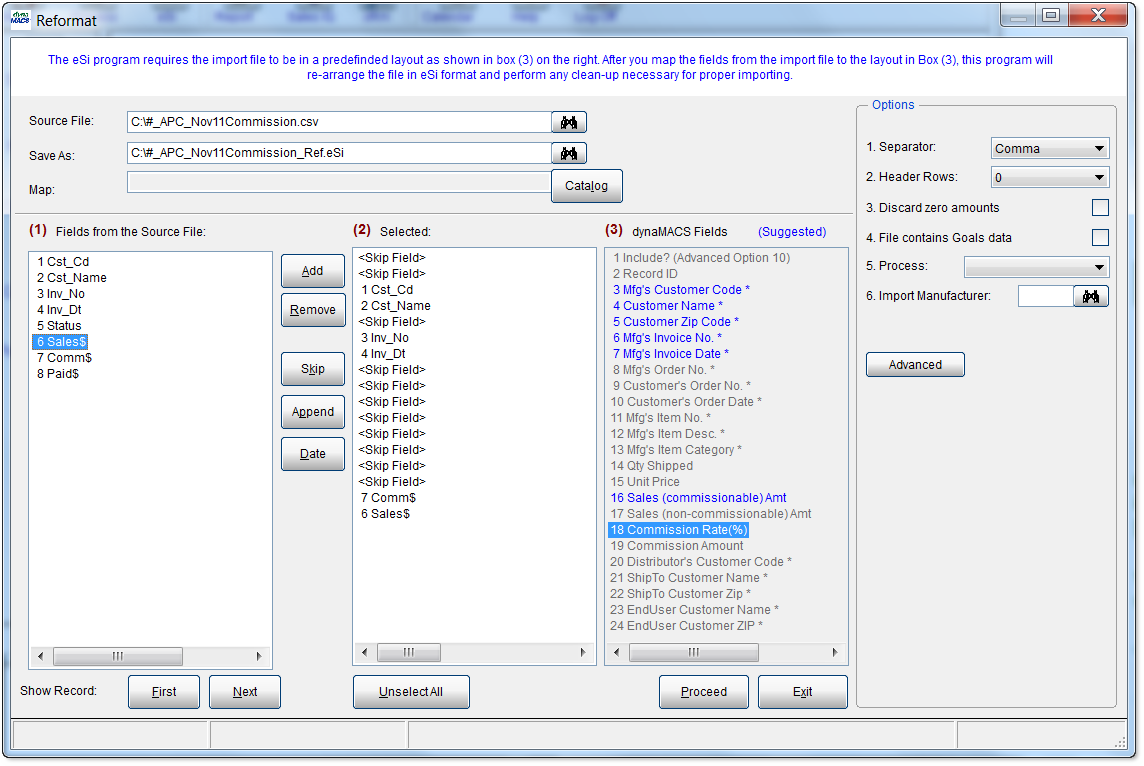Viewport: 1144px width, 766px height.
Task: Click the dynaMACS app icon in title bar
Action: click(20, 19)
